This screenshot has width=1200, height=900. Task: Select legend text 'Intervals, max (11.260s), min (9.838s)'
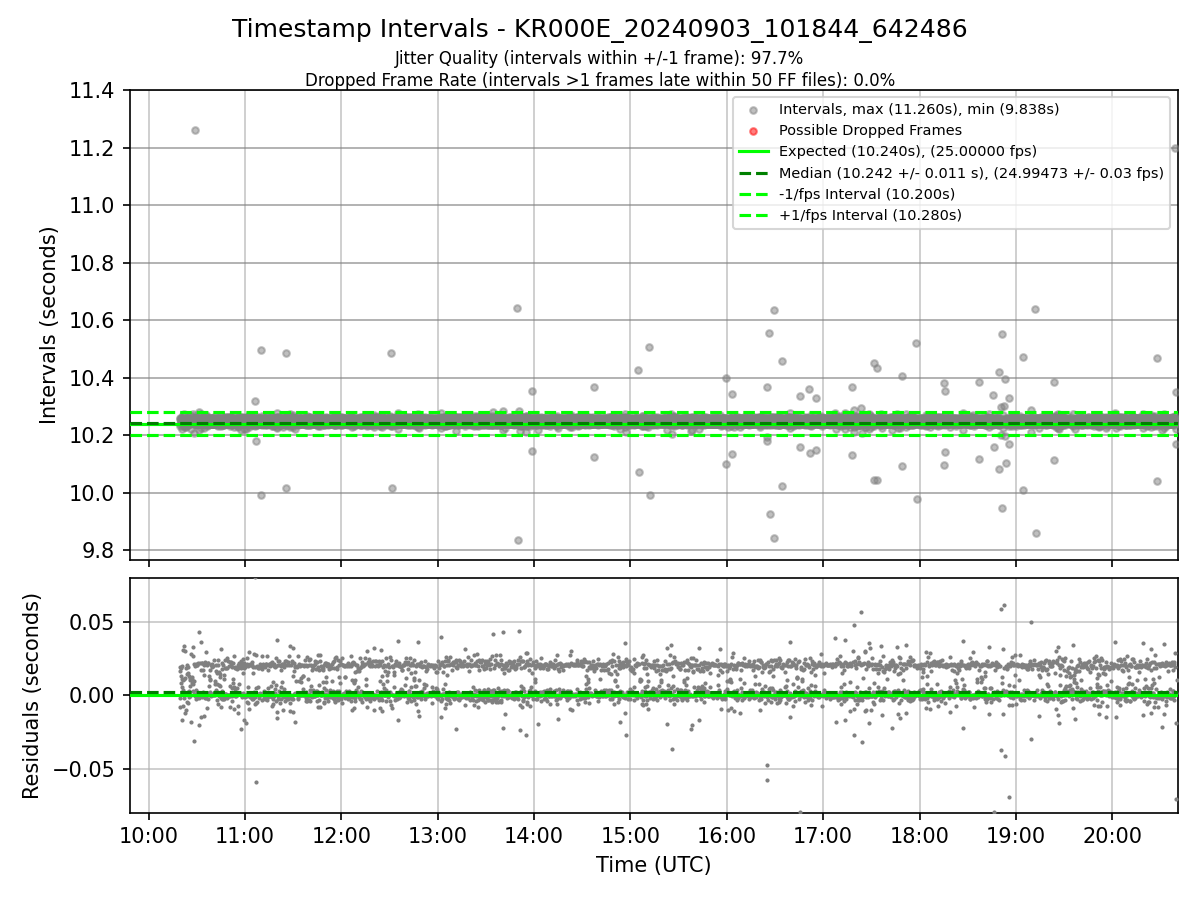(x=919, y=109)
